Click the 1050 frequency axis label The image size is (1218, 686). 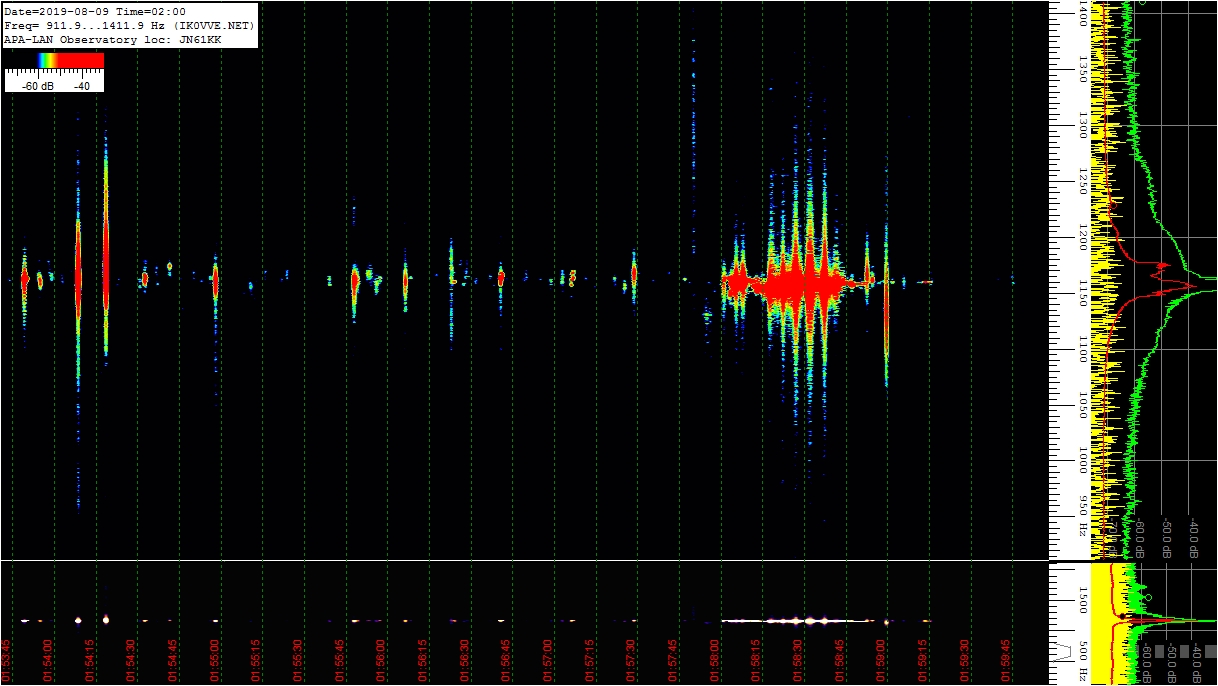pyautogui.click(x=1083, y=406)
